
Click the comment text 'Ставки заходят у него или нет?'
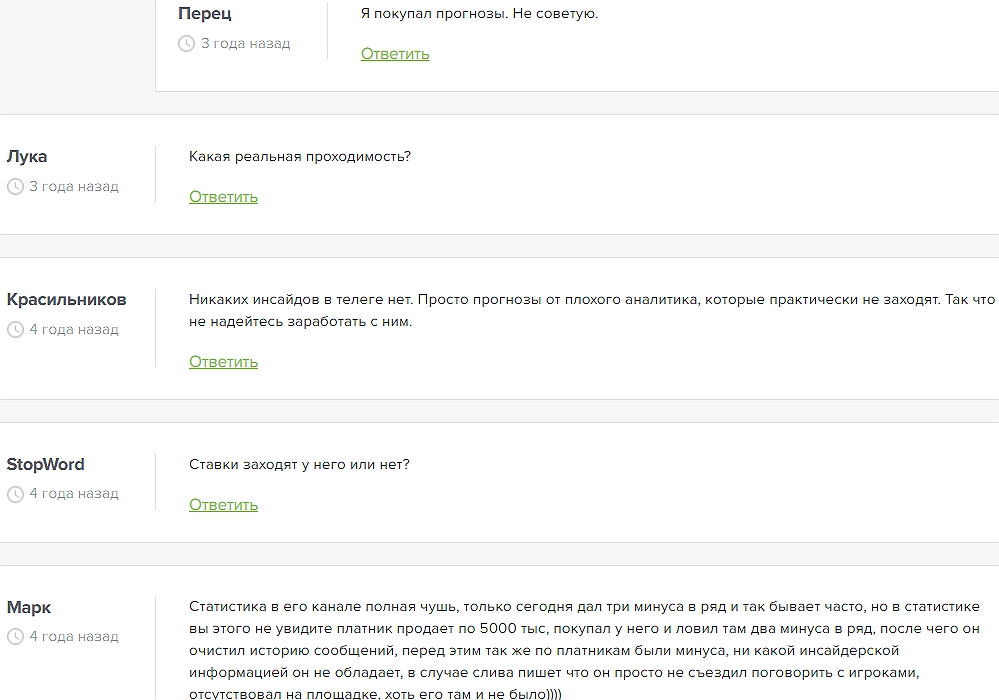299,465
